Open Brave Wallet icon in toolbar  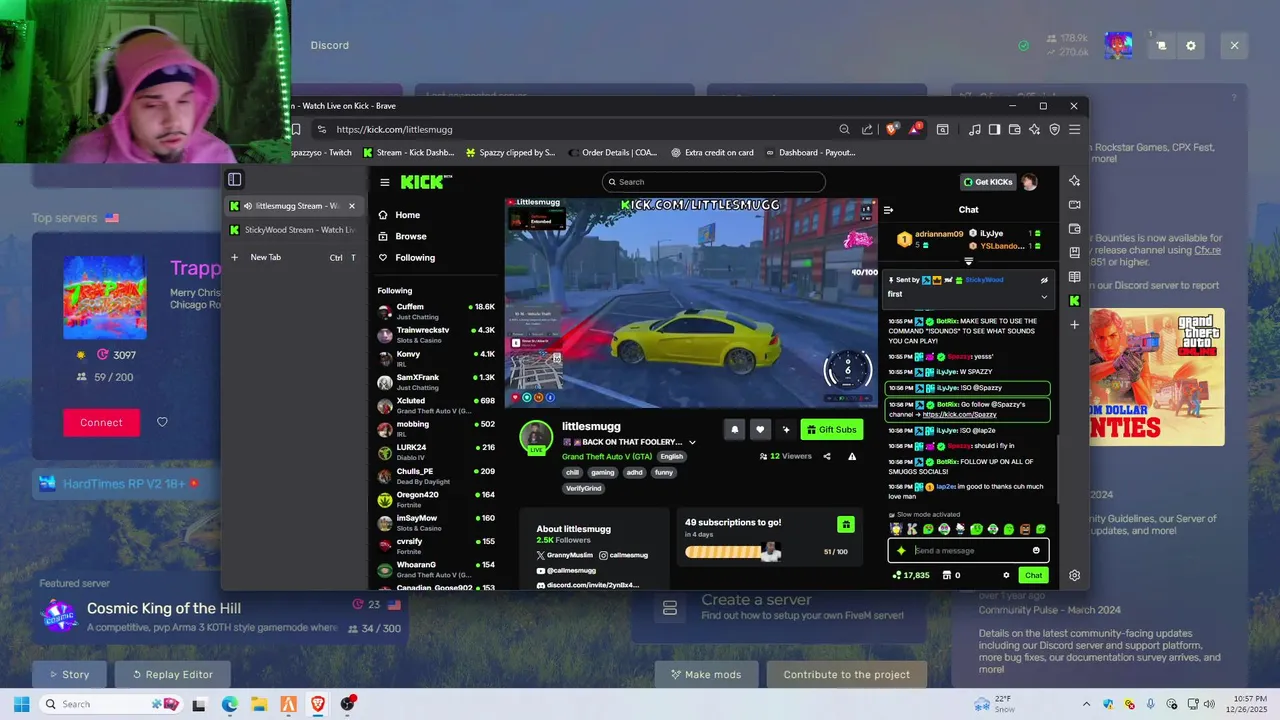[1014, 129]
